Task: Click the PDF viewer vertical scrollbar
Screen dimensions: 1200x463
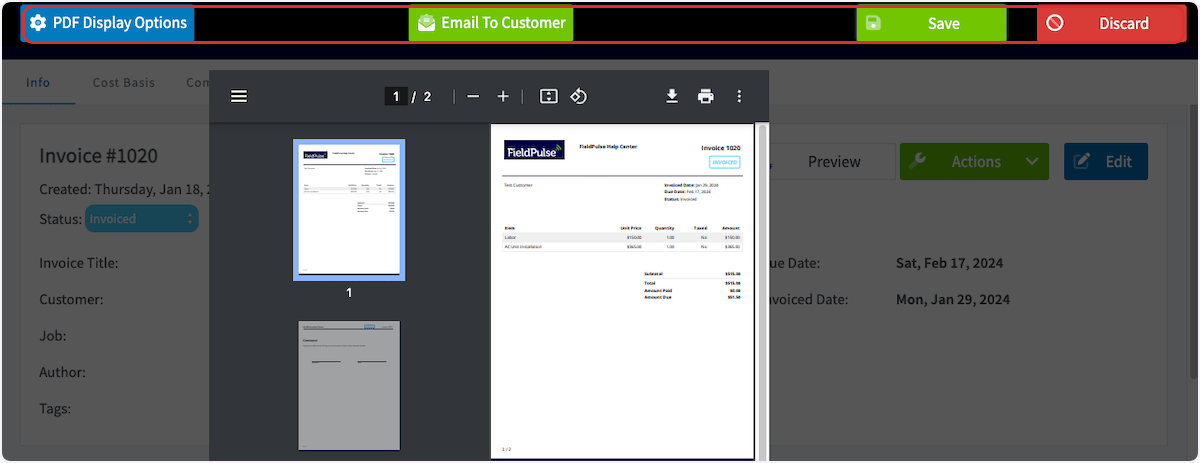Action: [762, 290]
